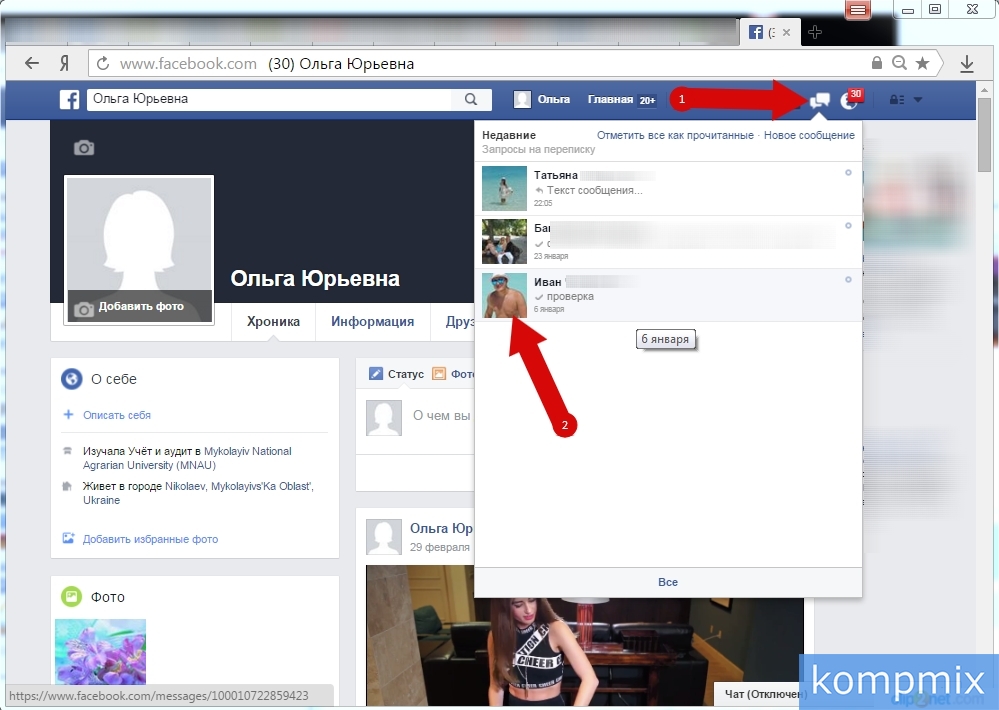Image resolution: width=999 pixels, height=710 pixels.
Task: Open the browser hamburger menu button
Action: (858, 10)
